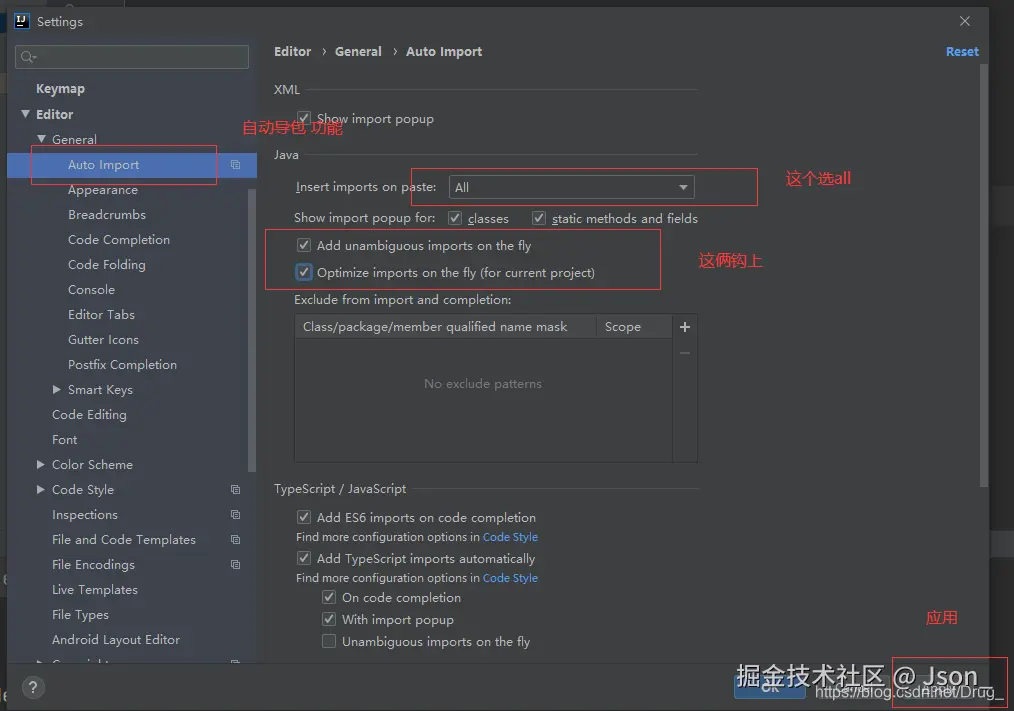Open File Types settings page
The height and width of the screenshot is (711, 1014).
(80, 615)
